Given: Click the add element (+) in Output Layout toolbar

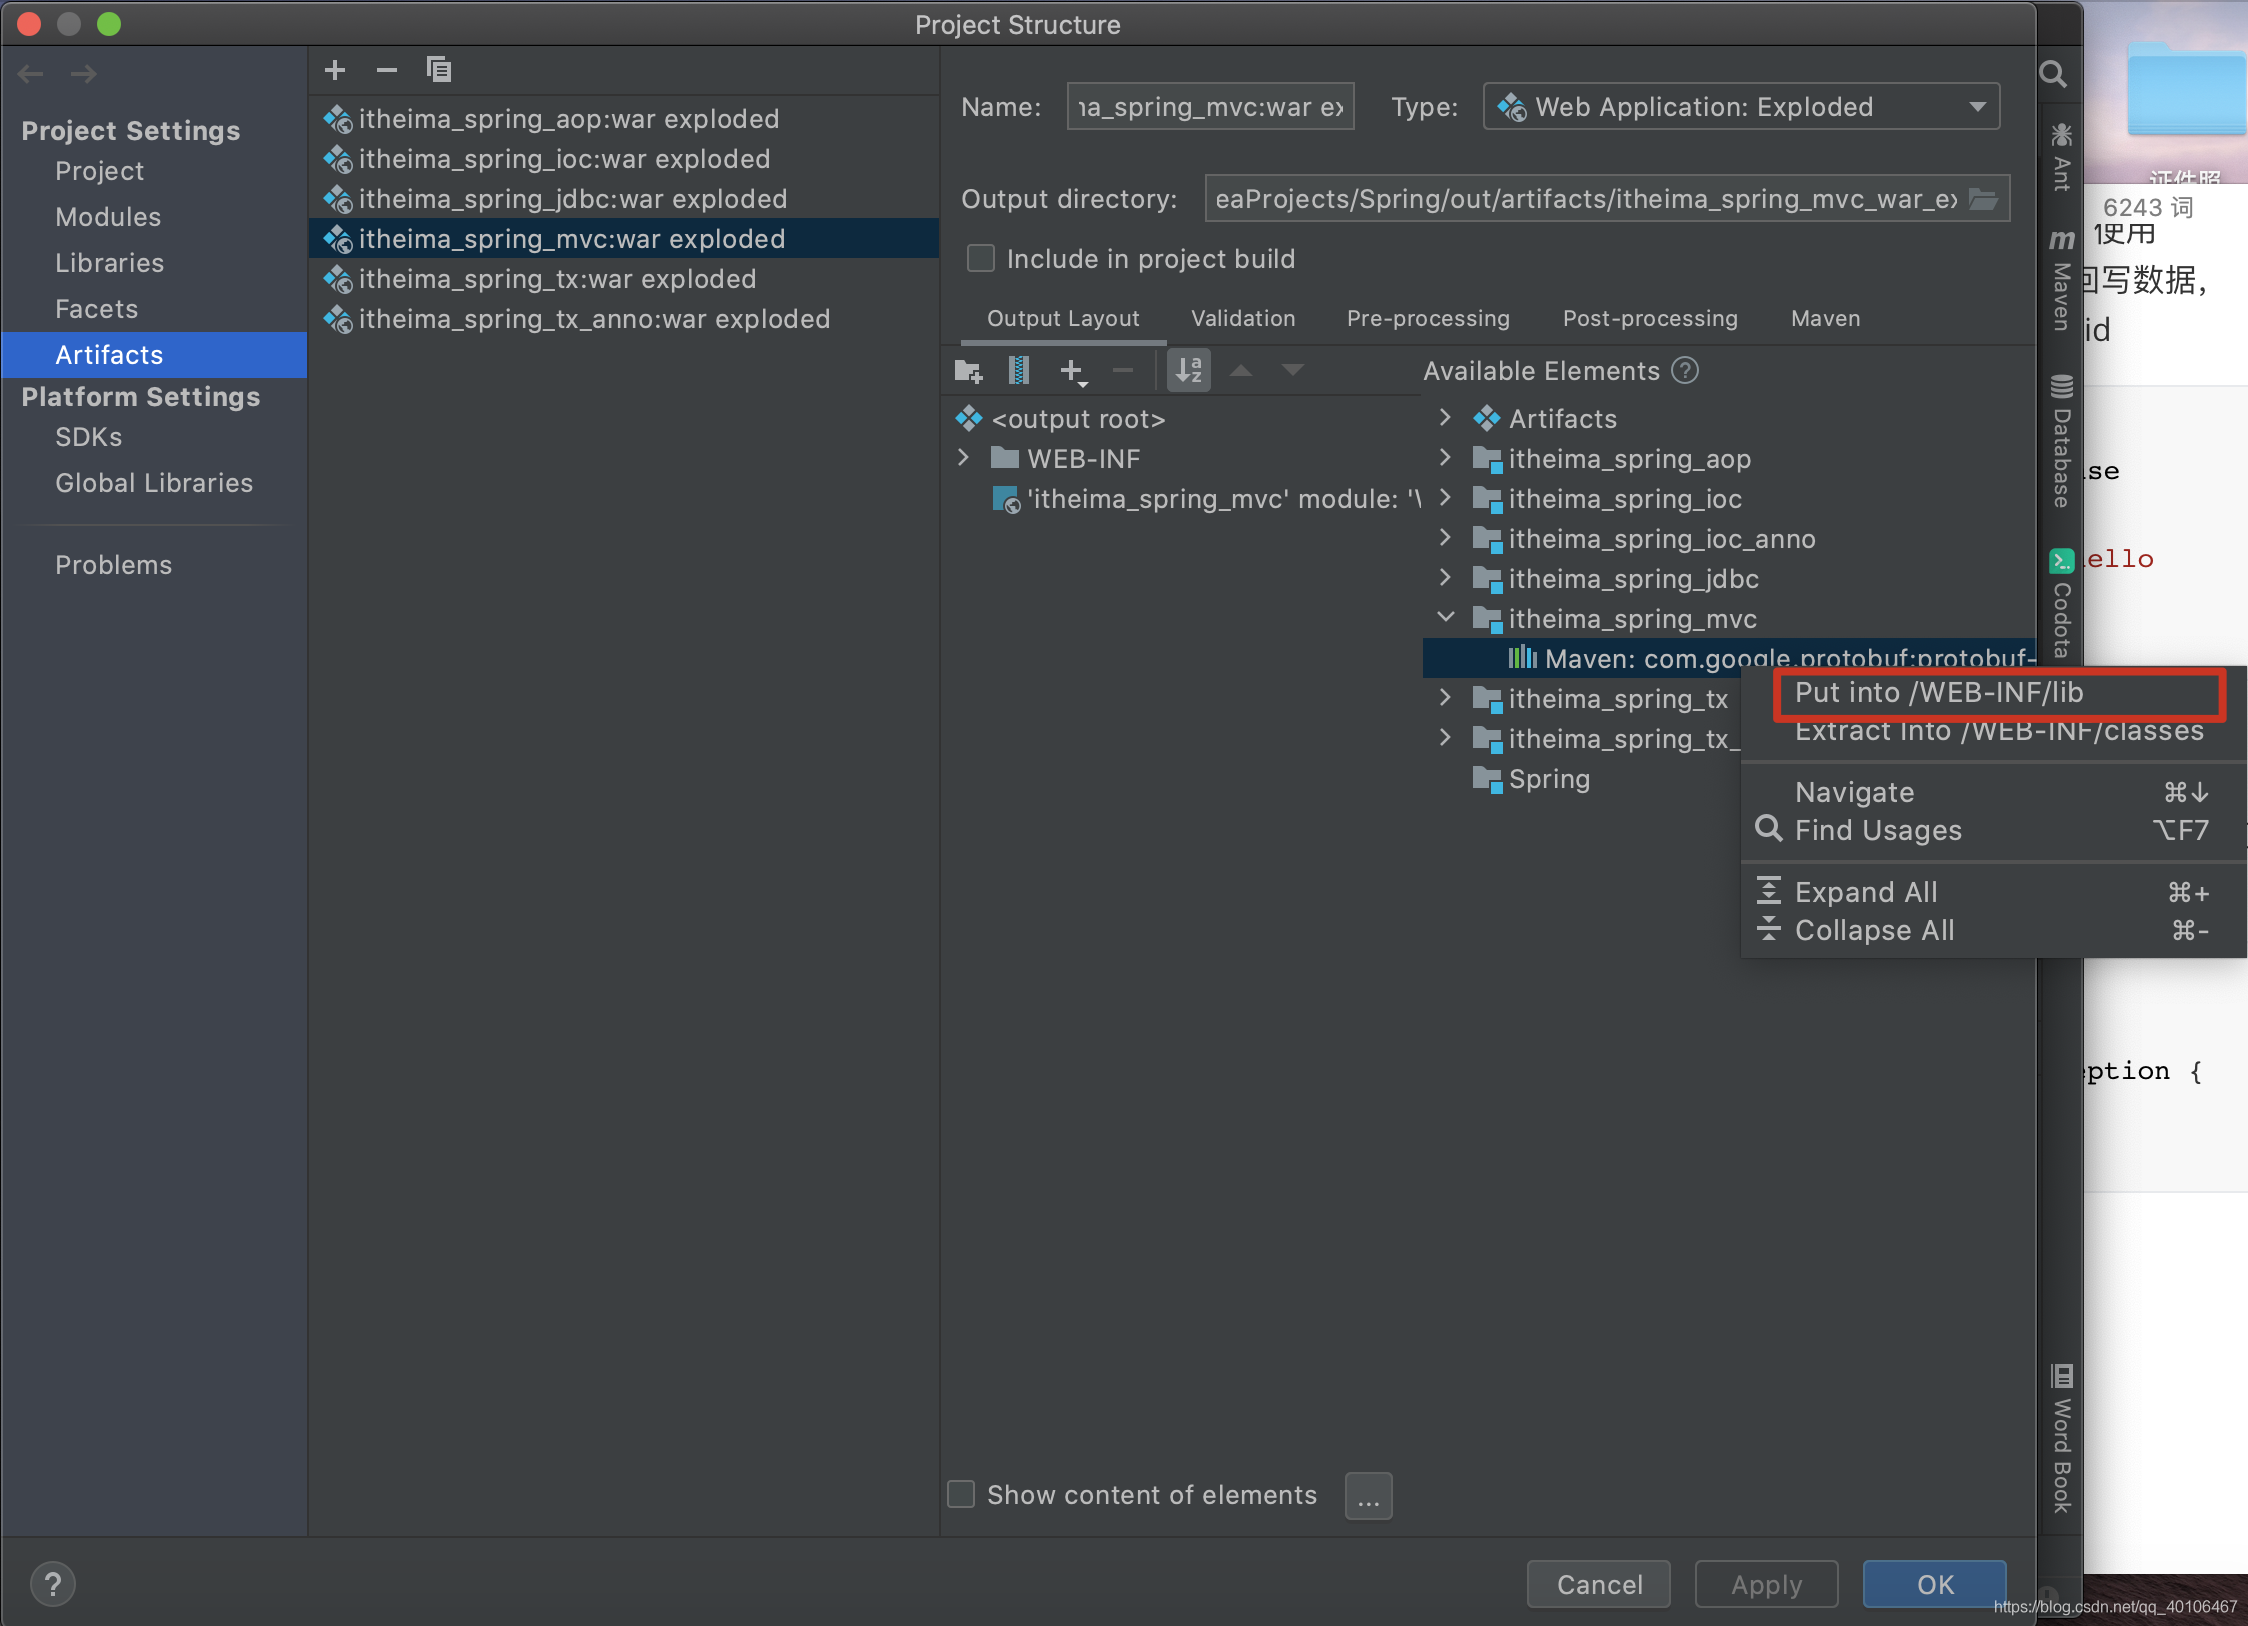Looking at the screenshot, I should pos(1073,372).
